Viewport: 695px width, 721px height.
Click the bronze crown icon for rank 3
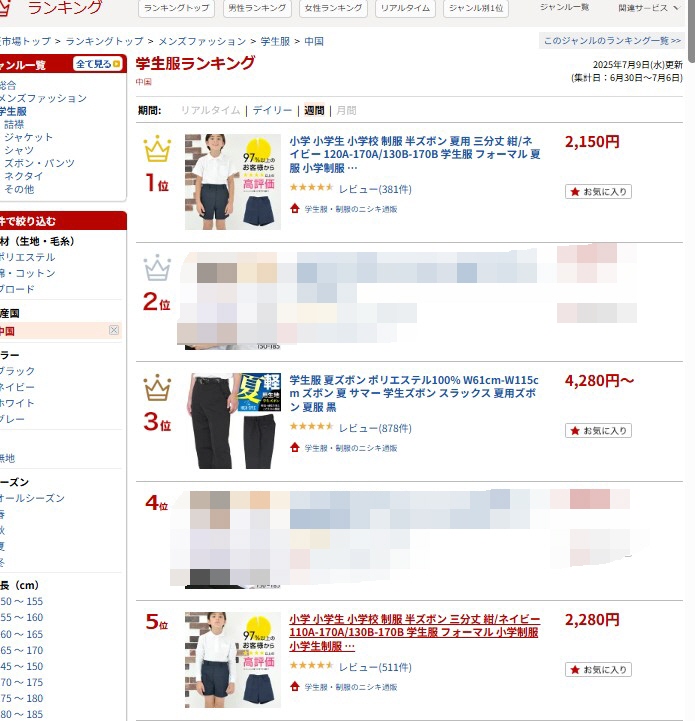click(157, 387)
